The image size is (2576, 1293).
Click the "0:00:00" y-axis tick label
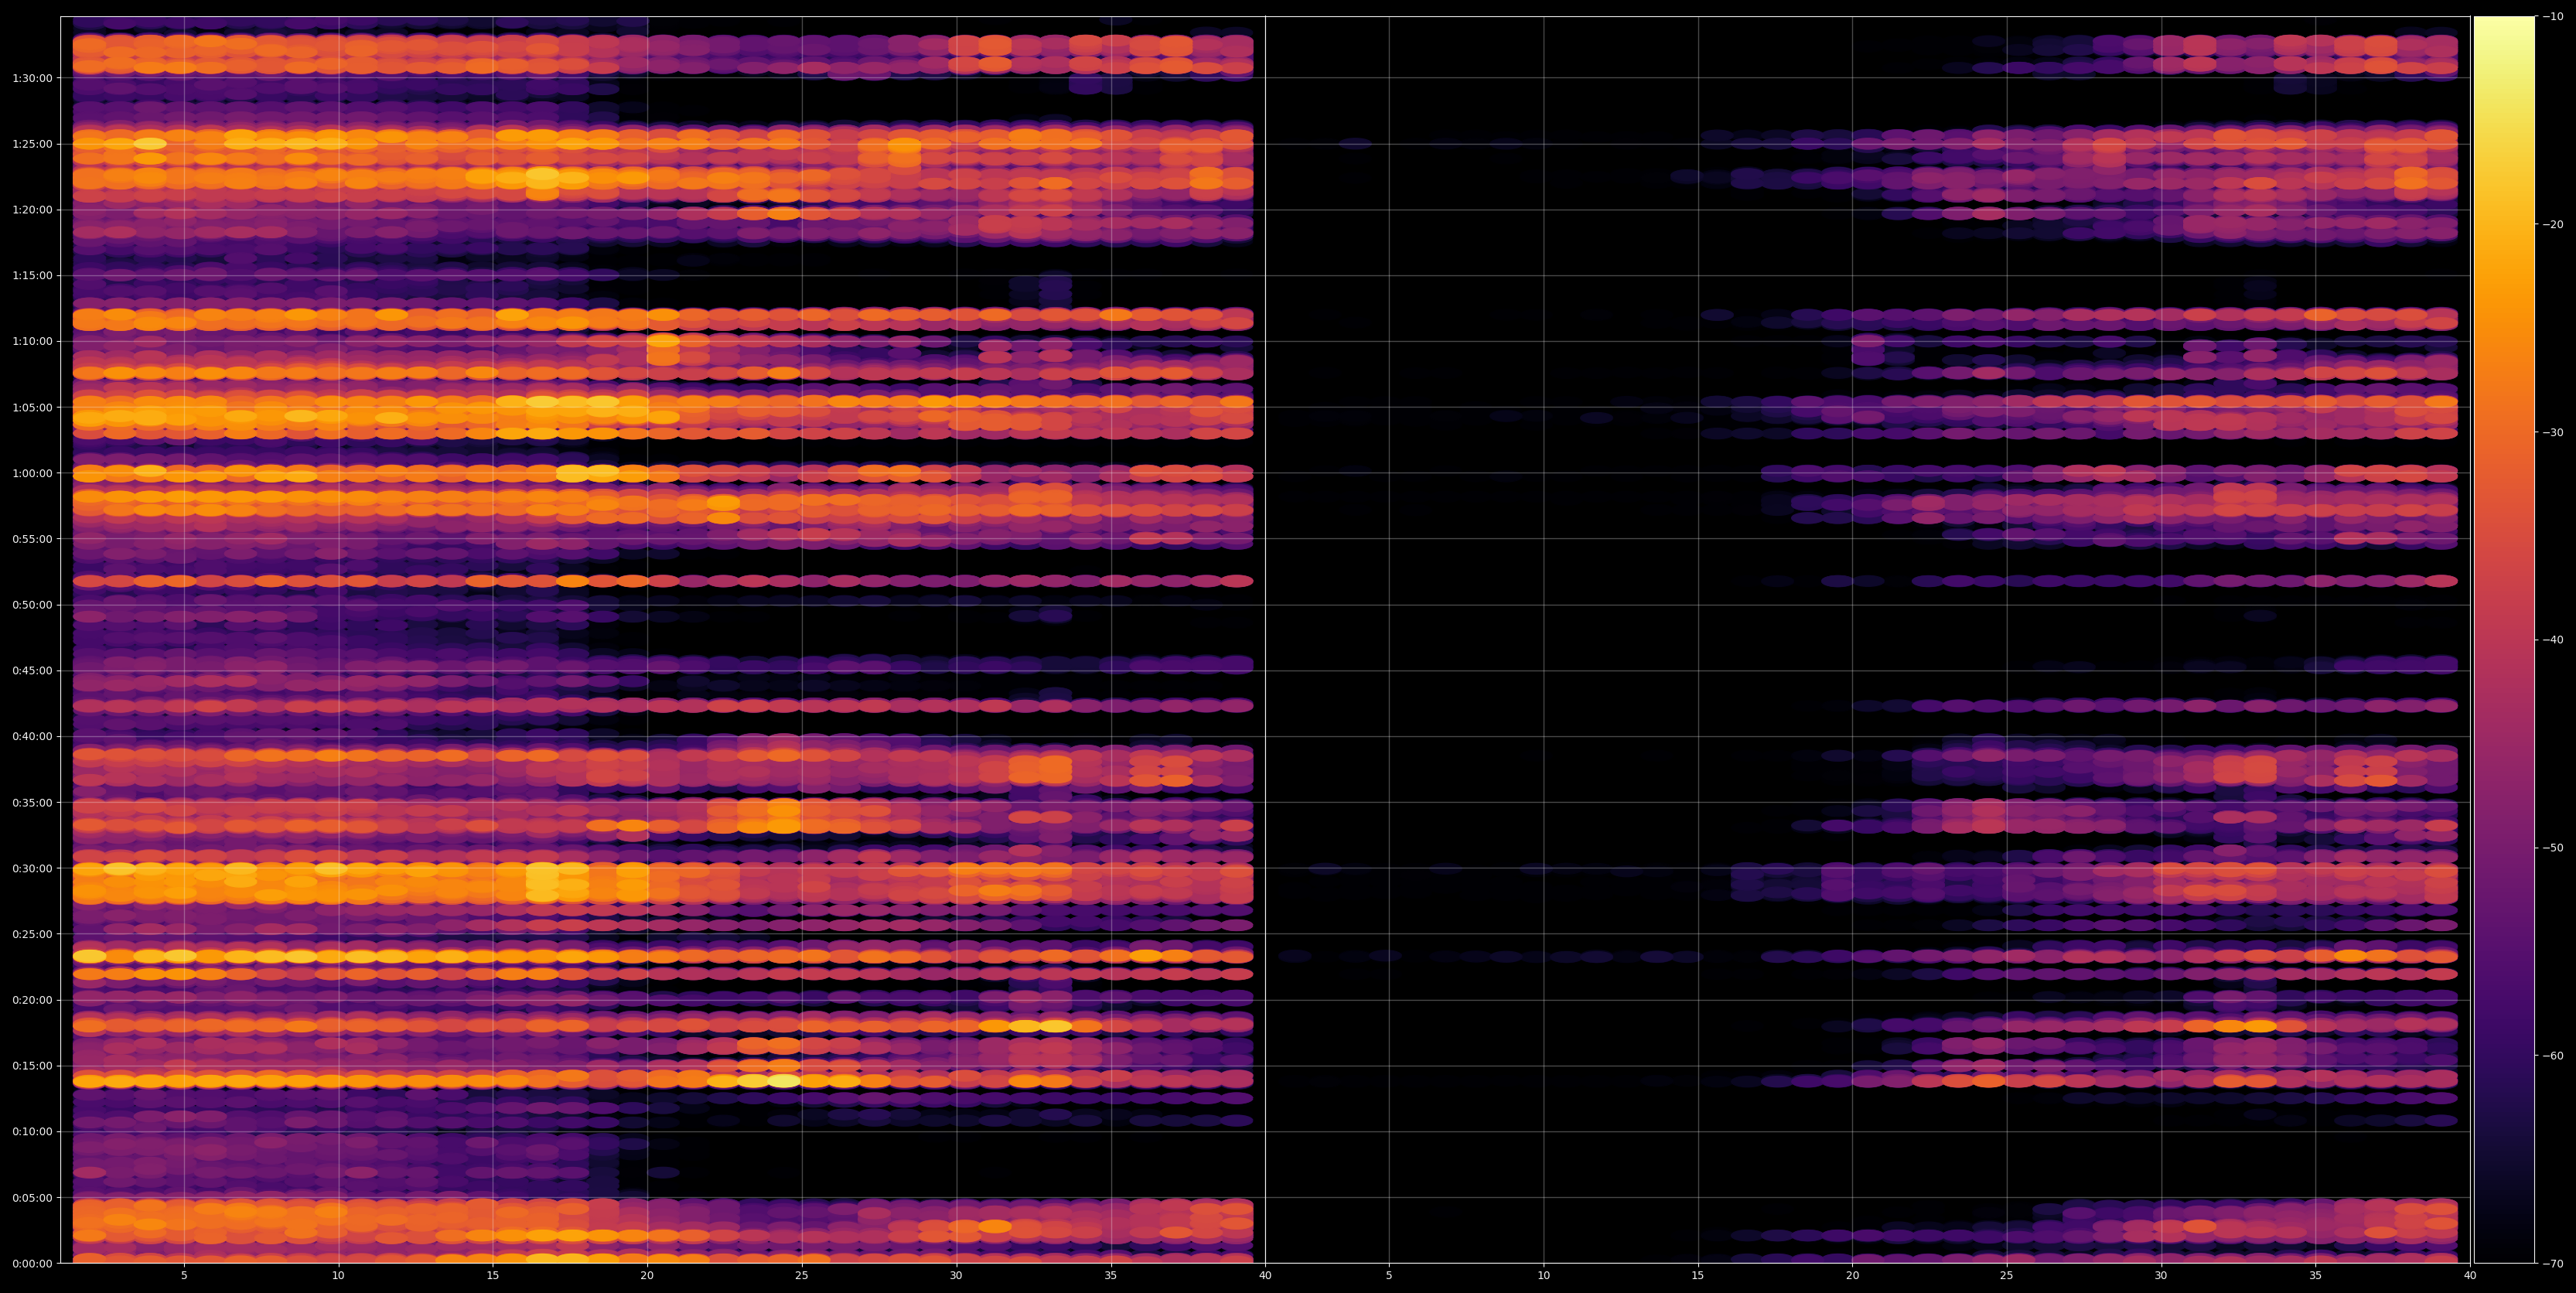coord(32,1264)
